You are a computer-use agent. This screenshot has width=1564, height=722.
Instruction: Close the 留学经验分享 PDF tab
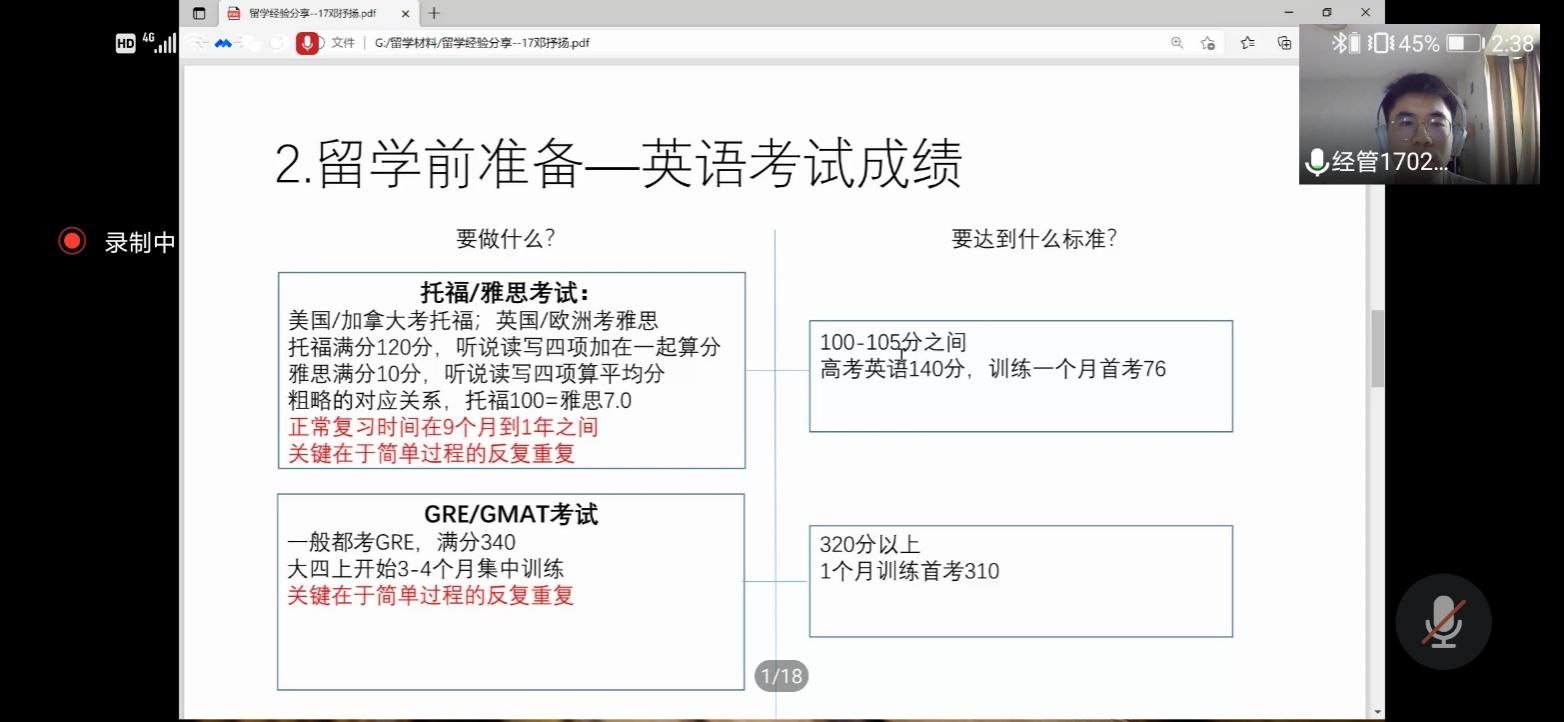(405, 13)
